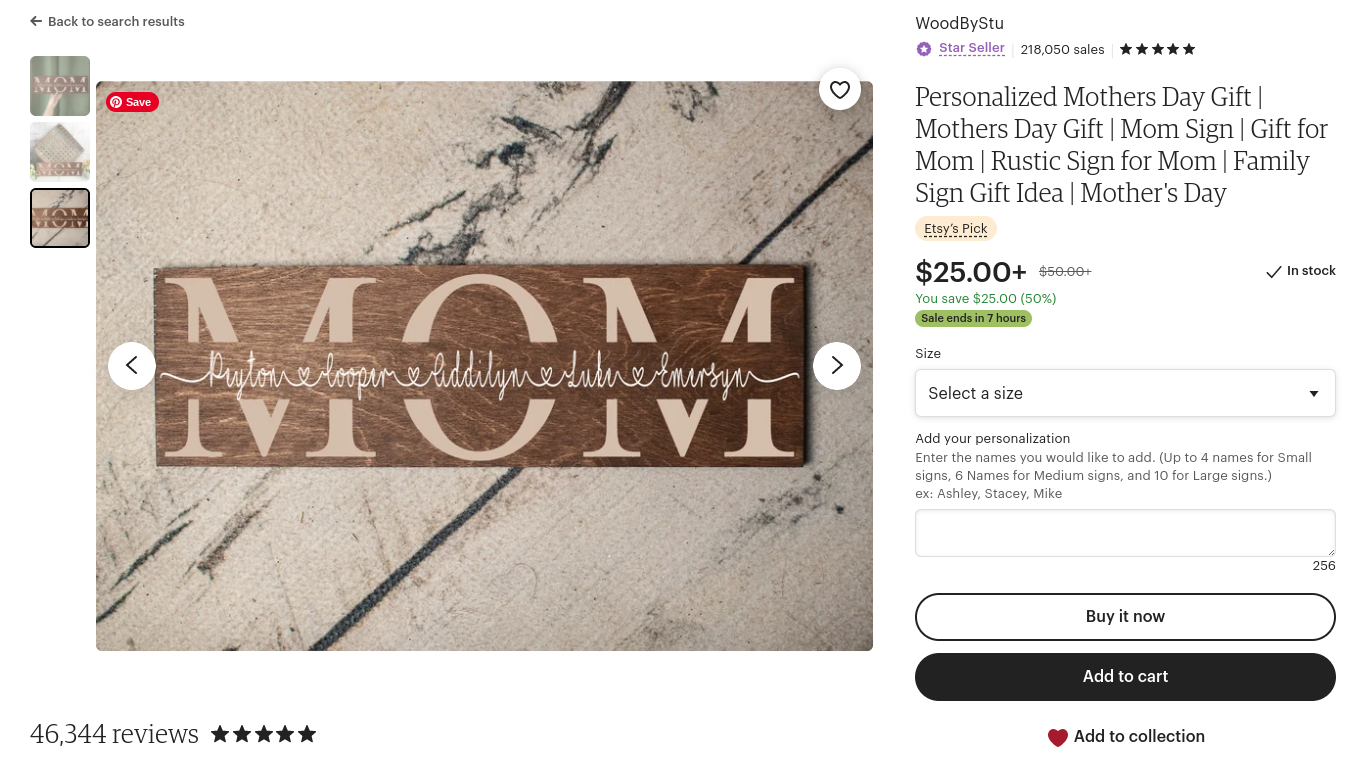Click the heart icon beside Add to collection
Image resolution: width=1366 pixels, height=768 pixels.
coord(1058,737)
